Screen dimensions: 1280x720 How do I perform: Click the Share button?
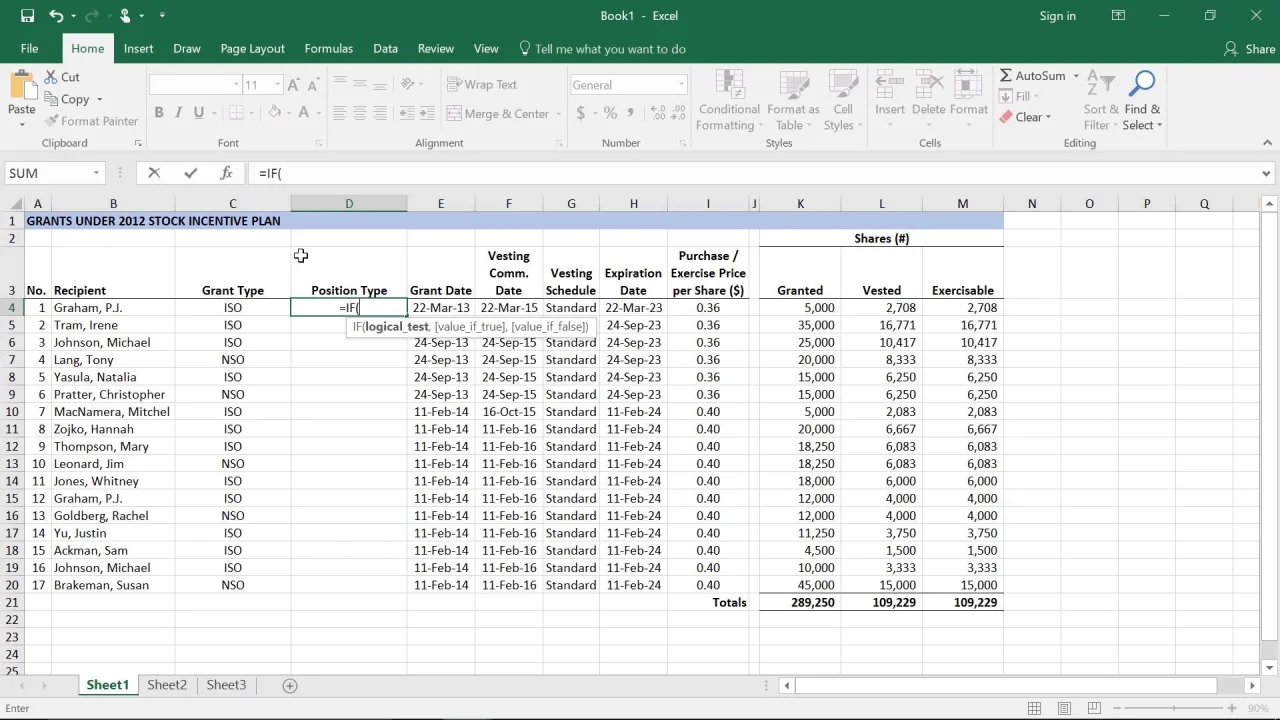click(x=1250, y=49)
